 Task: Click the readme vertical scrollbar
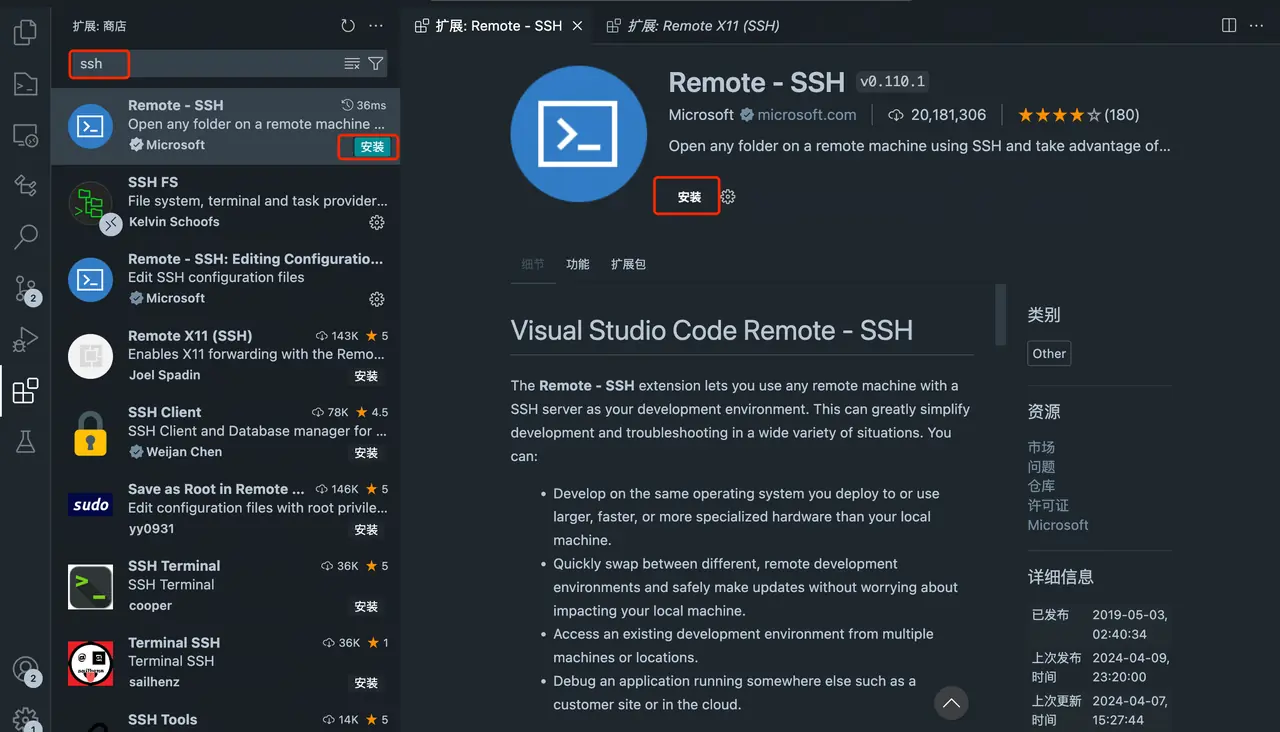(x=1000, y=315)
